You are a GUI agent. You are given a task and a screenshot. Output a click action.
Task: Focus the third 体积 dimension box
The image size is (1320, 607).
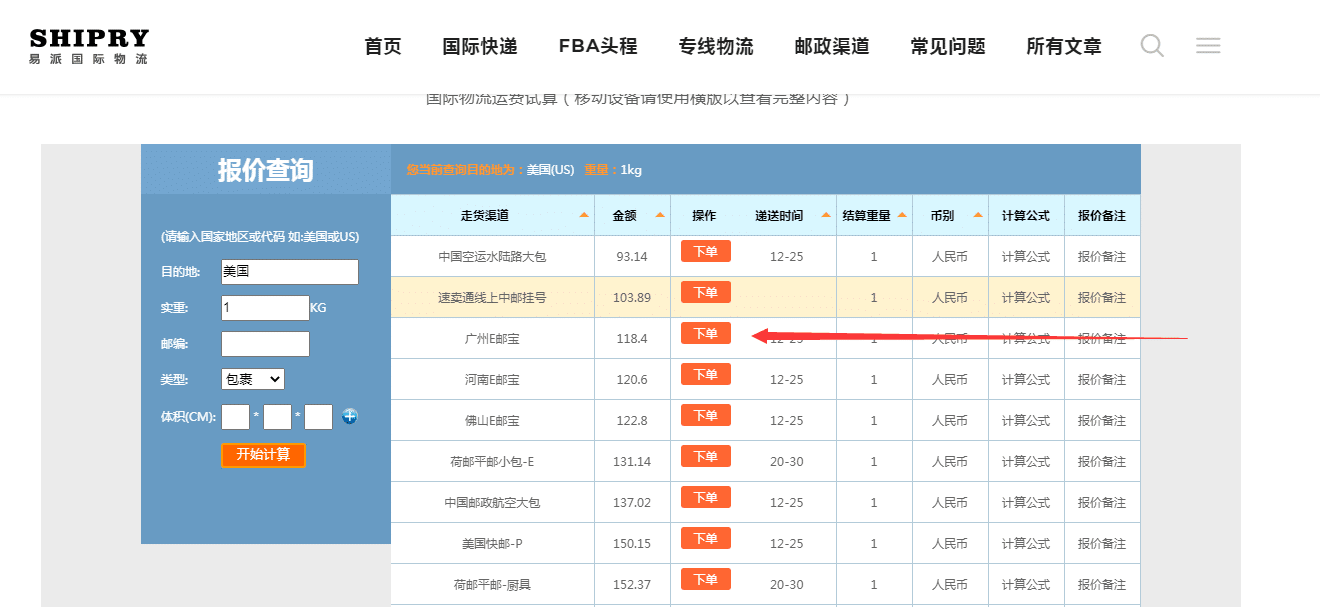(318, 417)
